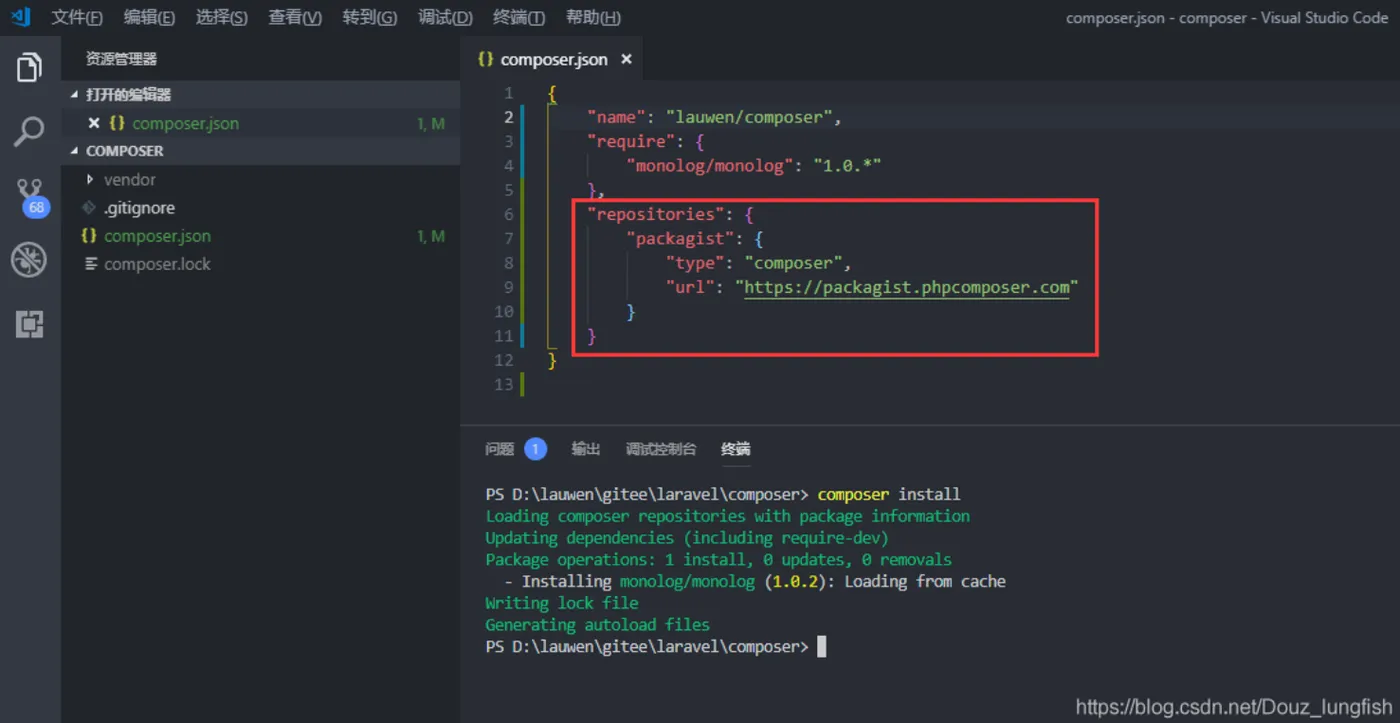Click 'Loading composer repositories' terminal line
Screen dimensions: 1400x723
pyautogui.click(x=728, y=516)
